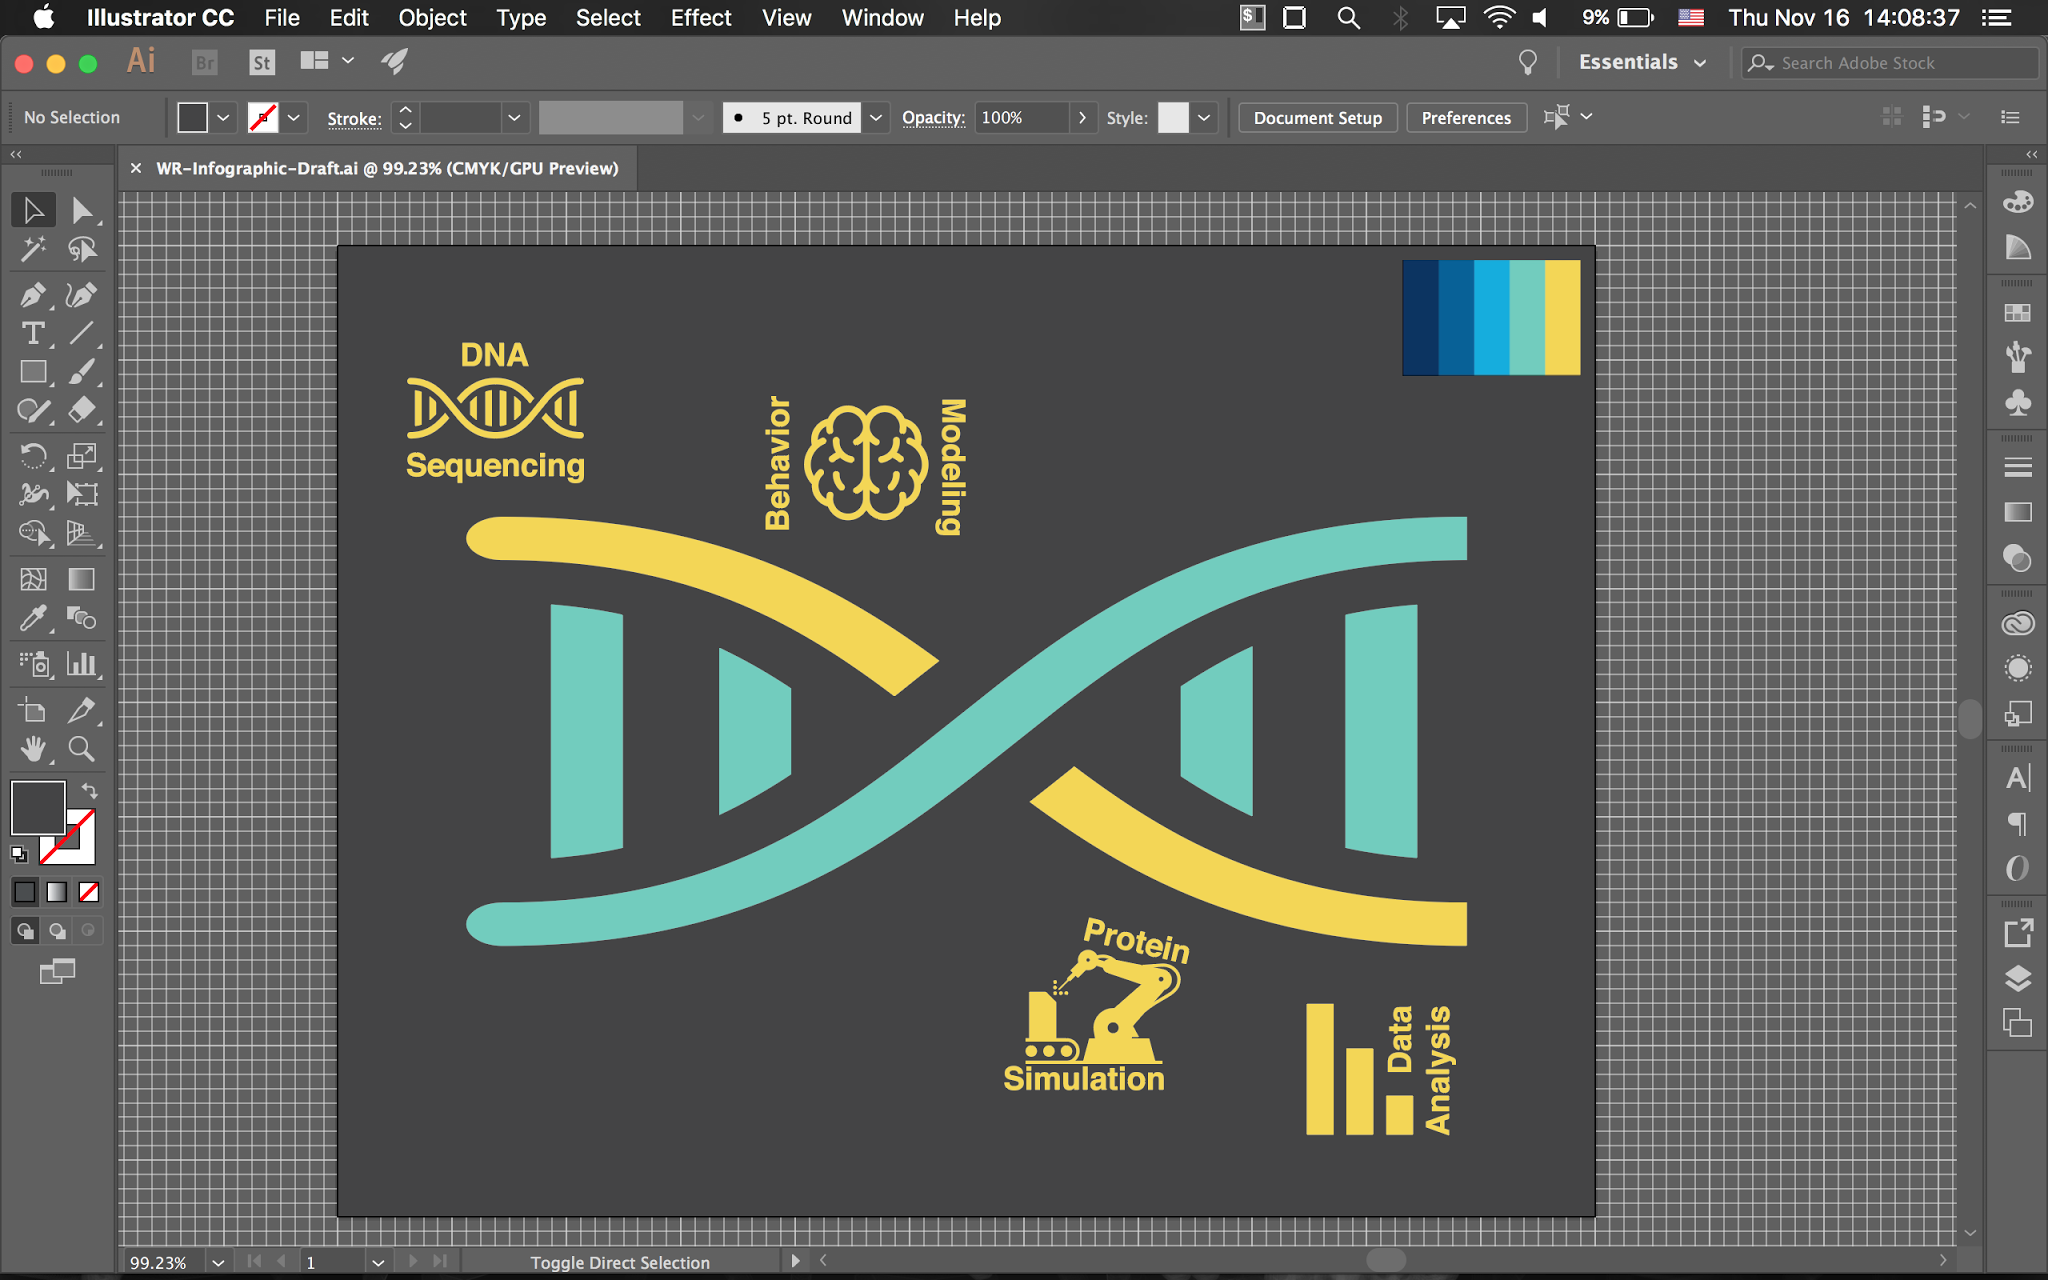The image size is (2048, 1280).
Task: Open the Object menu
Action: [432, 18]
